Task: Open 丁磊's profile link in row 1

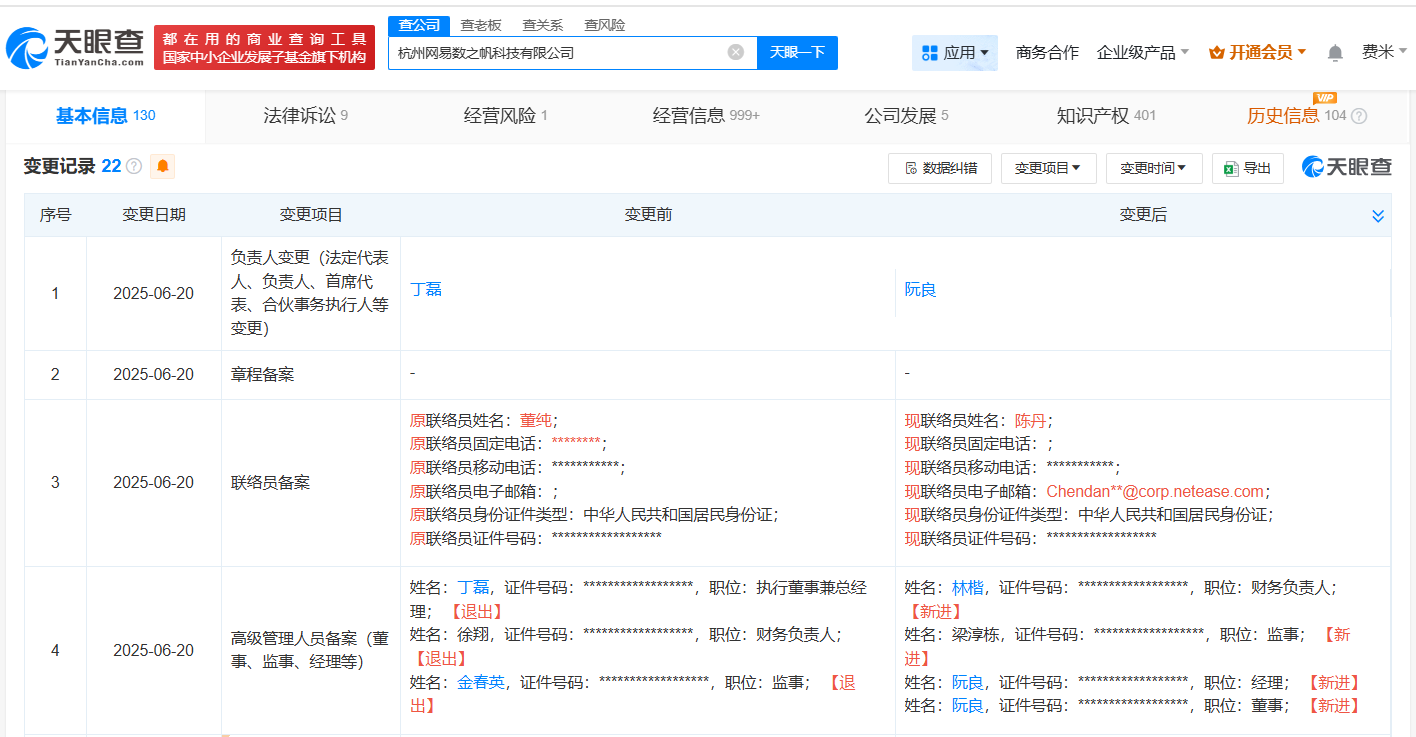Action: (426, 290)
